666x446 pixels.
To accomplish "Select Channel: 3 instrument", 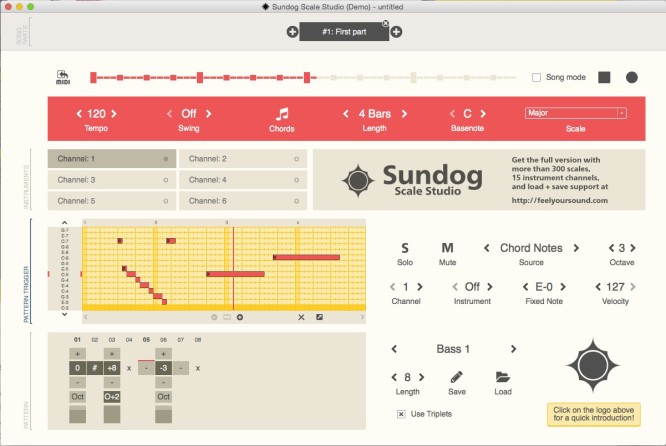I will pos(112,180).
